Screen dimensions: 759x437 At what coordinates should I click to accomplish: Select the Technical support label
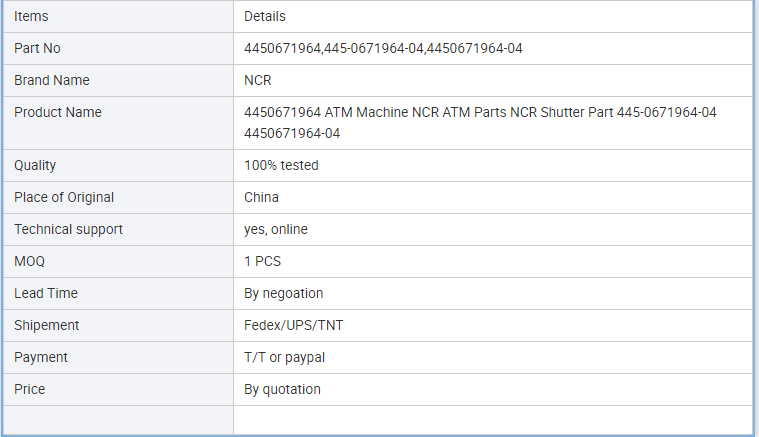click(x=68, y=229)
